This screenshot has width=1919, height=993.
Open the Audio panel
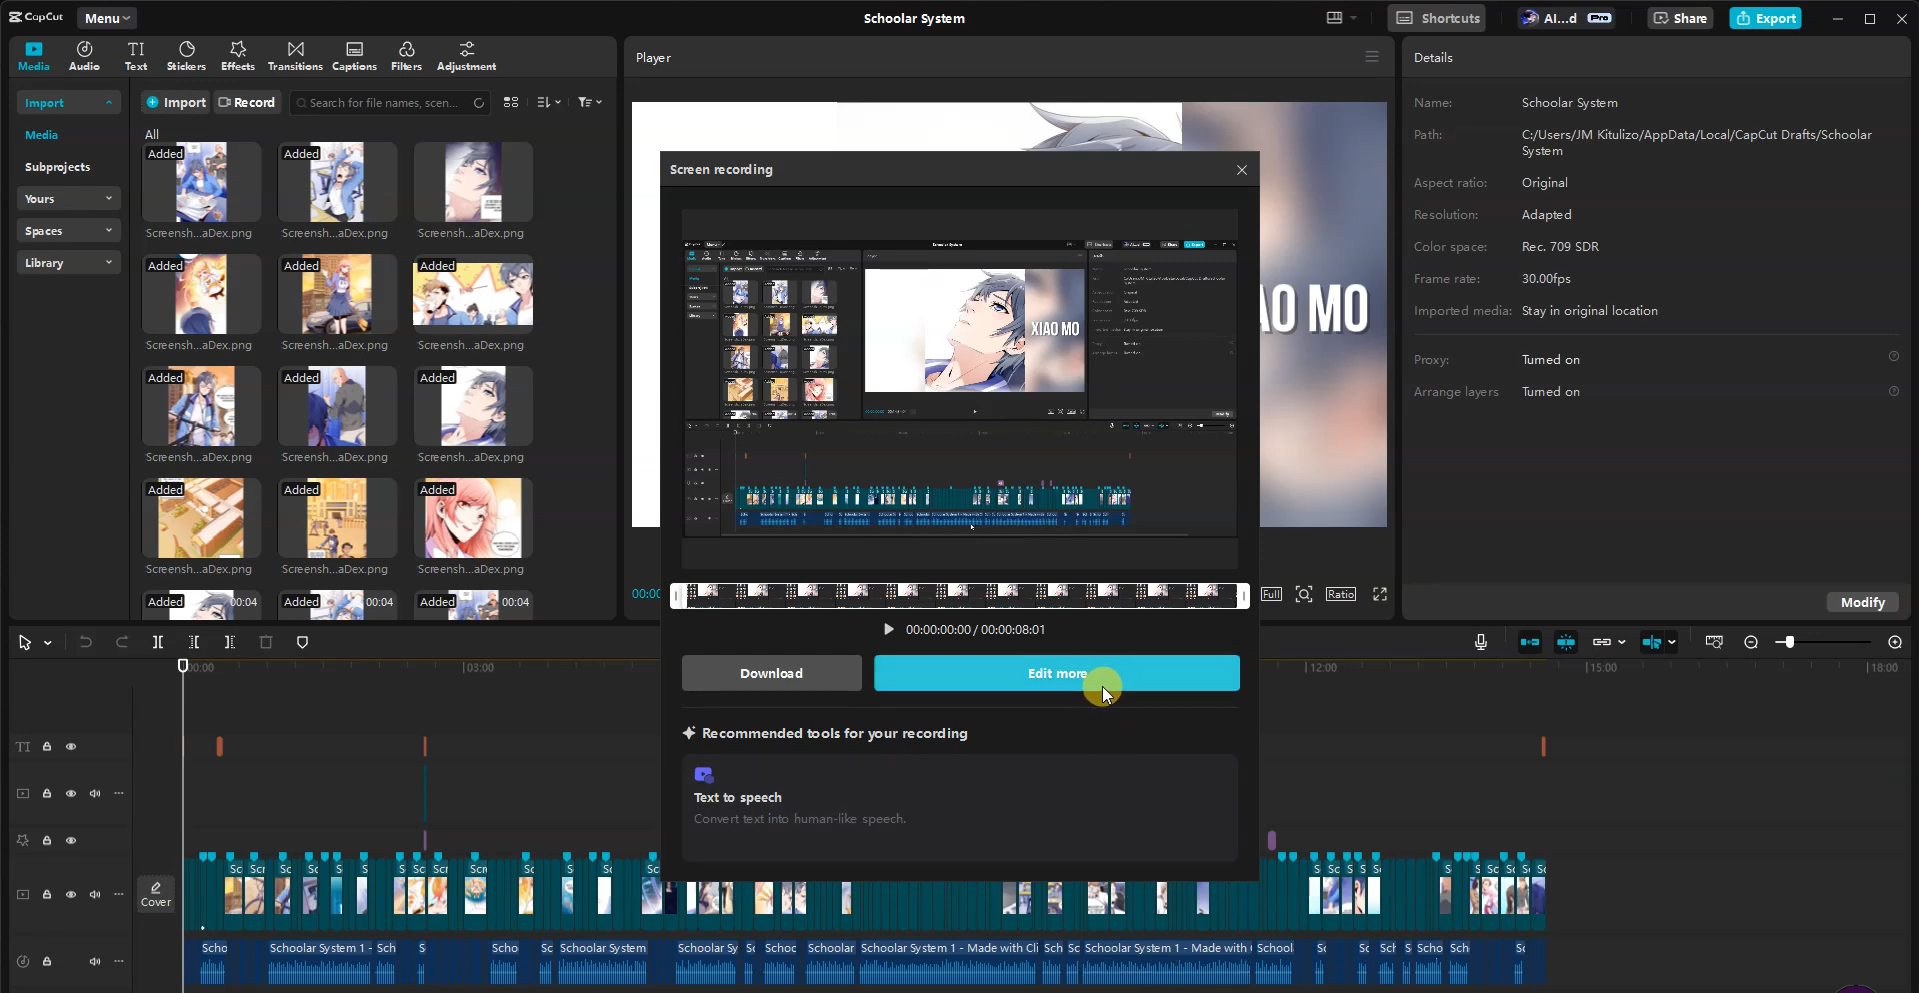[x=84, y=55]
